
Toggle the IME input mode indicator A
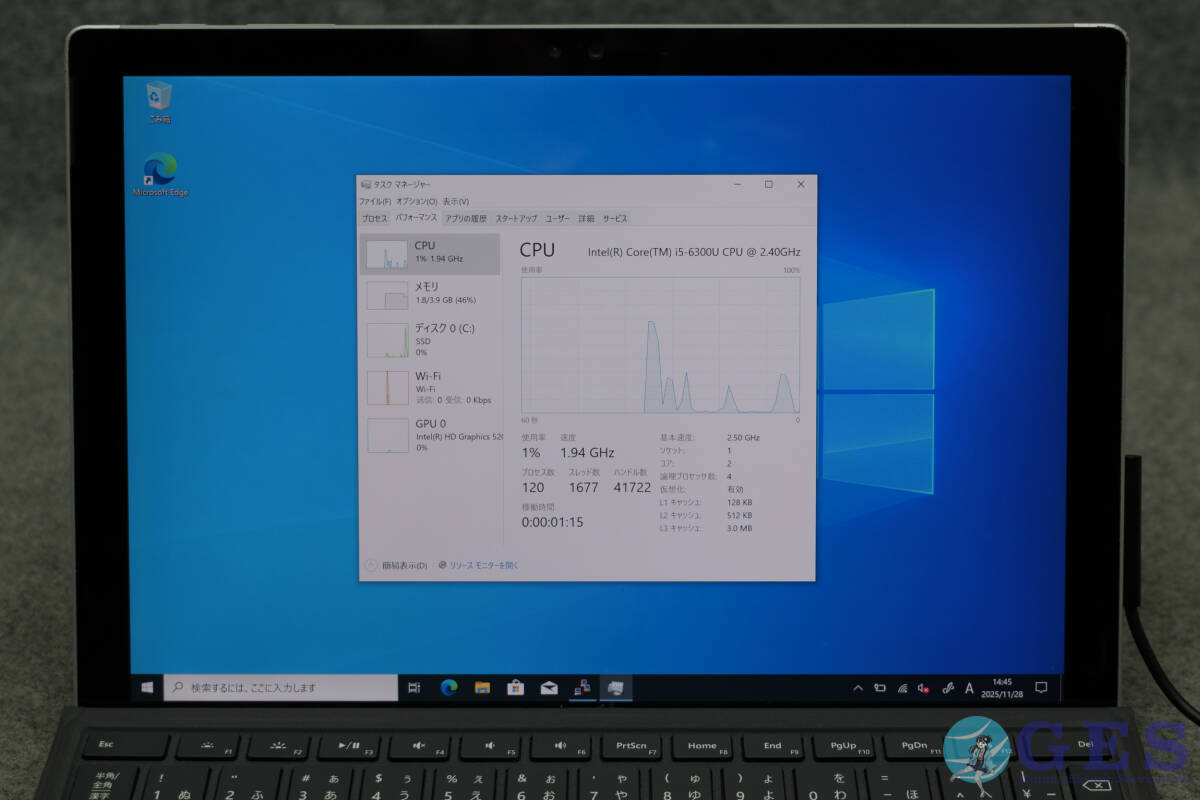pyautogui.click(x=969, y=688)
